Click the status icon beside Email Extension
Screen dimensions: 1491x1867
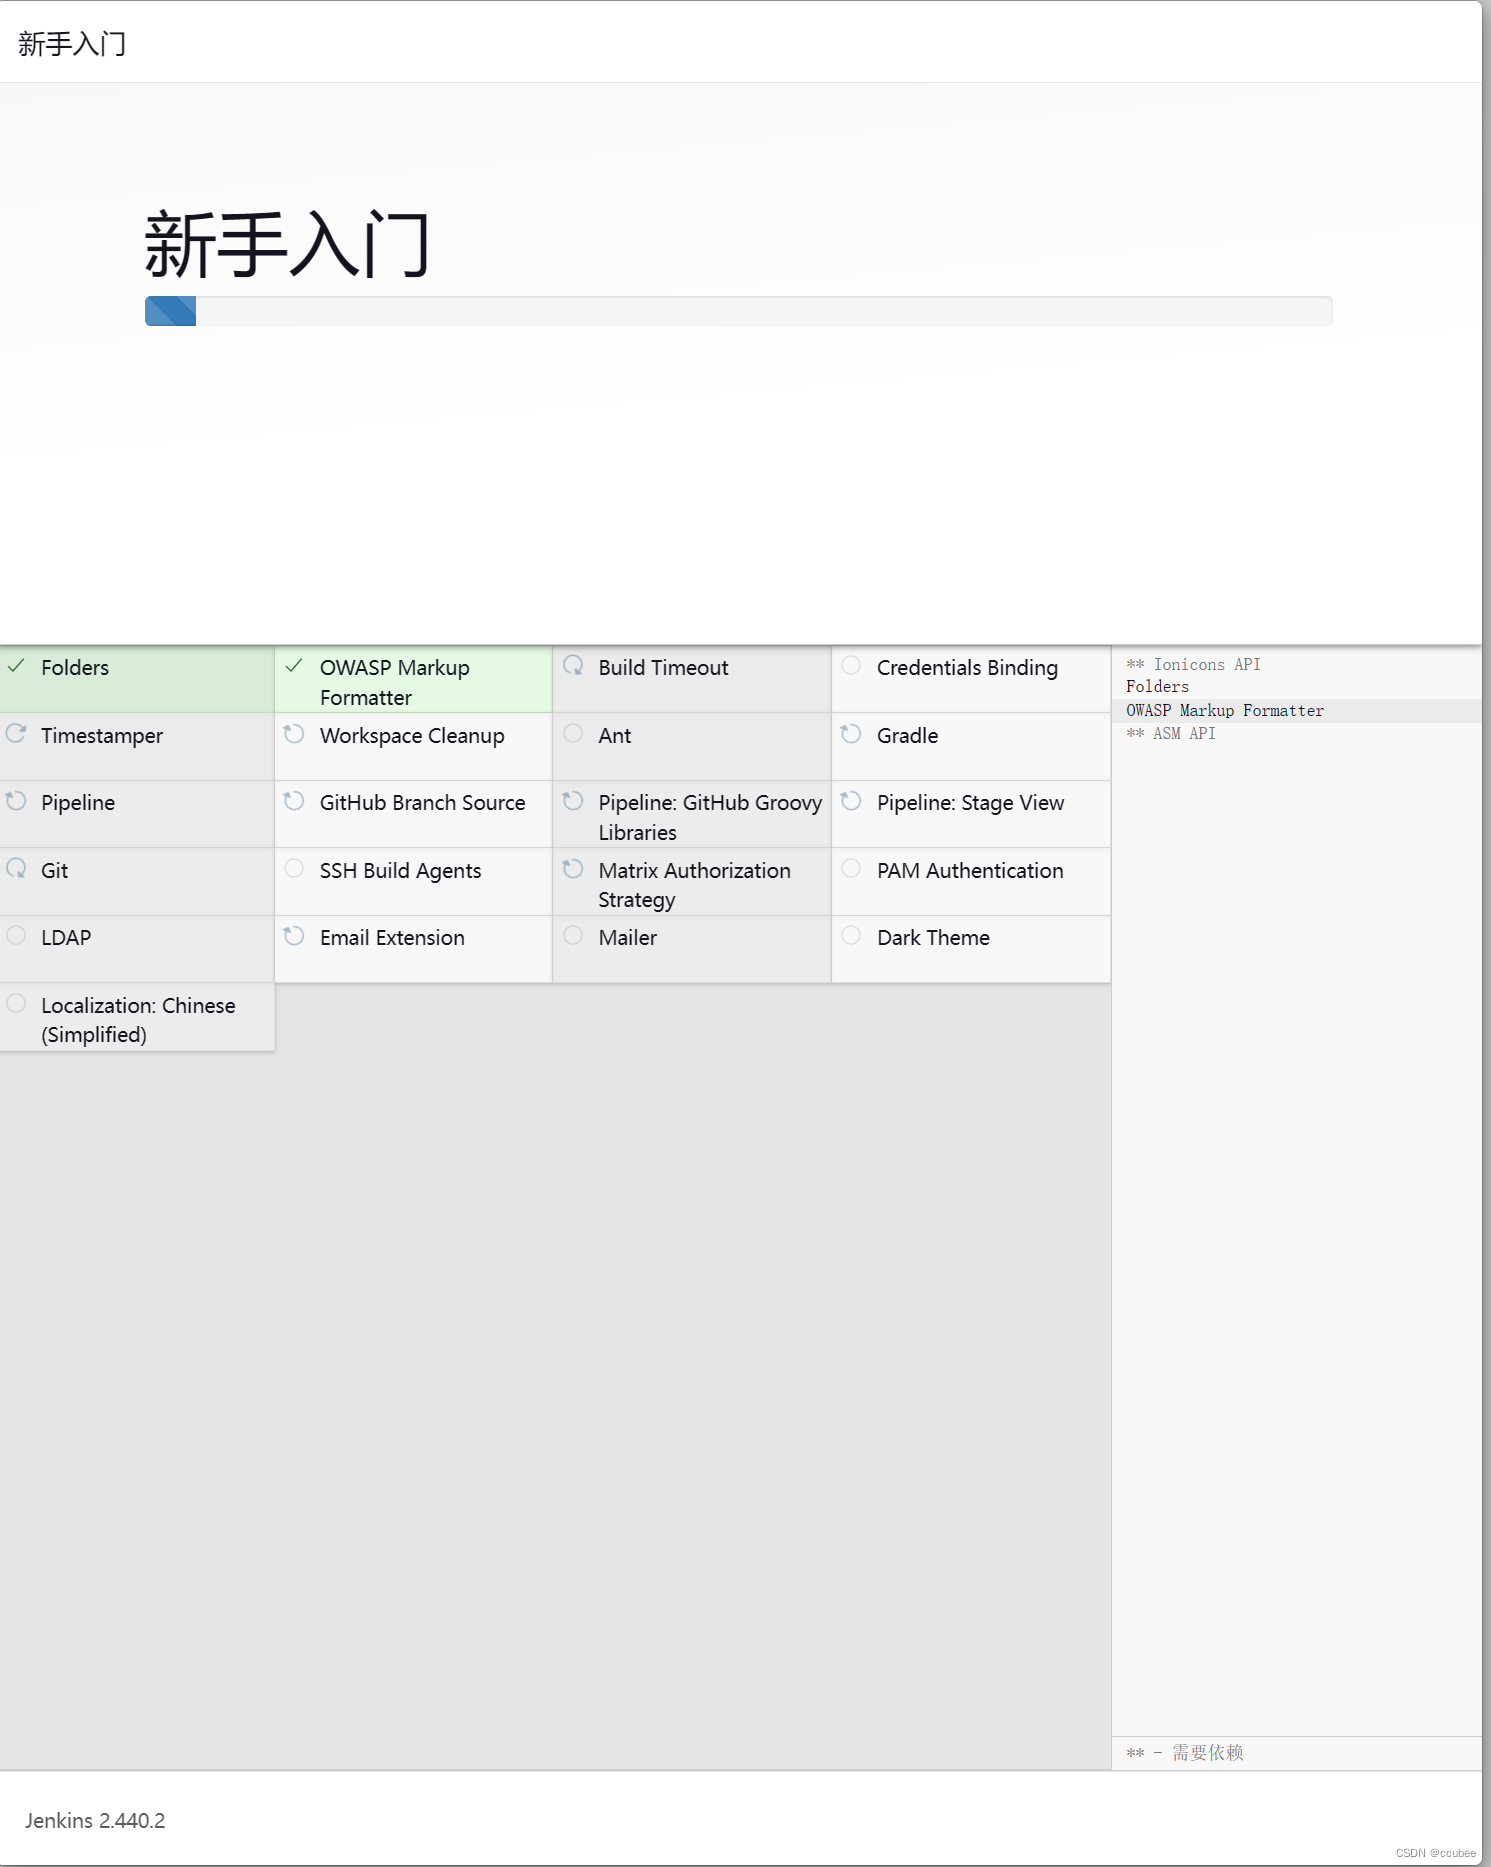(294, 936)
